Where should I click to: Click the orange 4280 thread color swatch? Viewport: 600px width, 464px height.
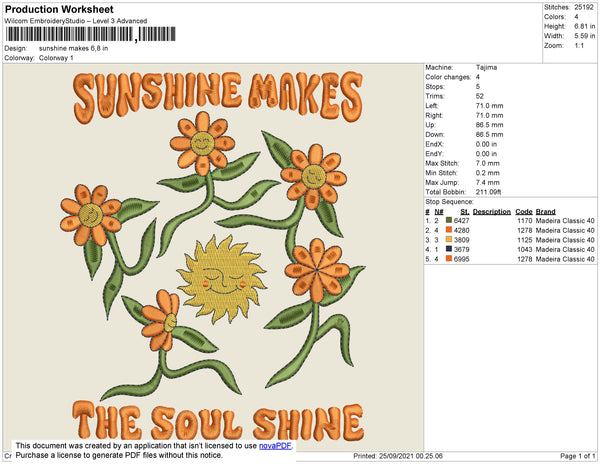pos(449,230)
